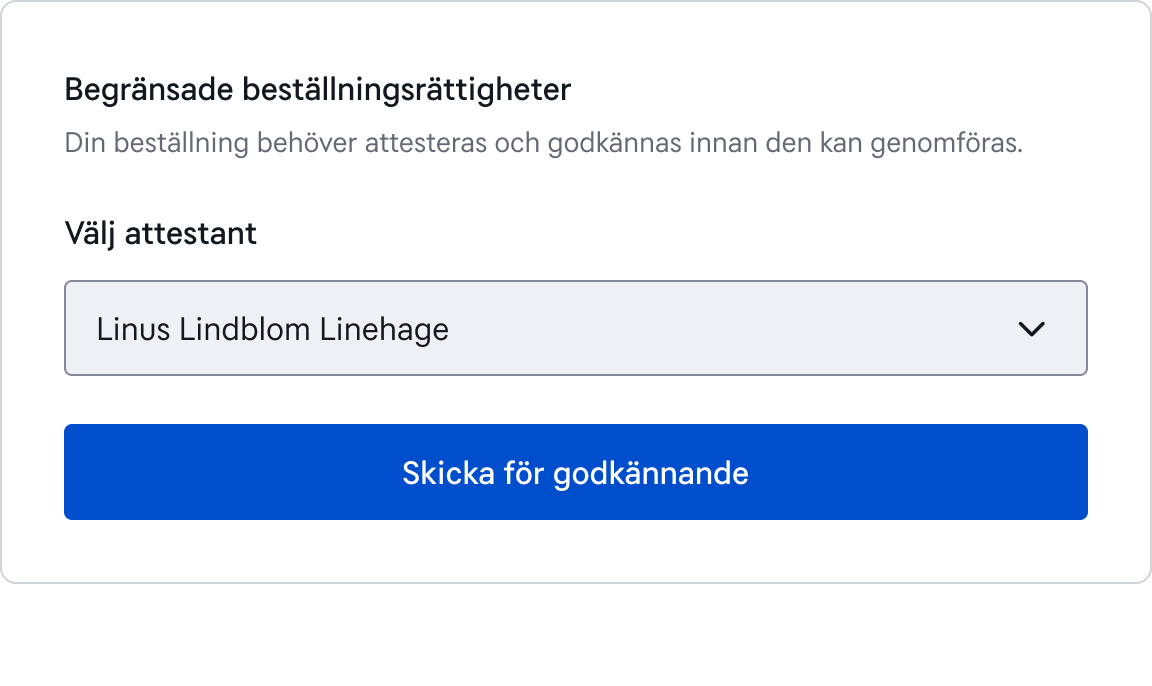1152x686 pixels.
Task: Expand the attestant list via the down arrow
Action: point(1032,329)
